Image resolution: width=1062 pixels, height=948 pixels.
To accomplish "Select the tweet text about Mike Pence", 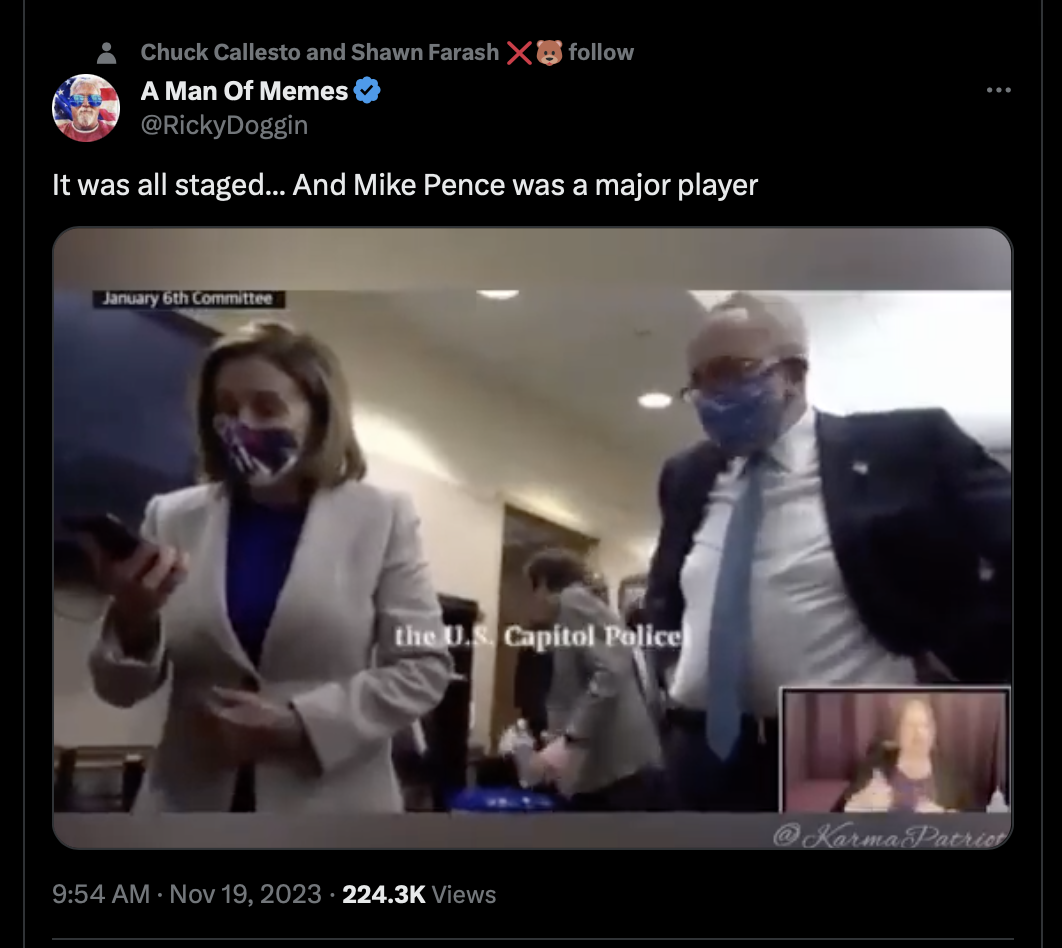I will tap(405, 185).
